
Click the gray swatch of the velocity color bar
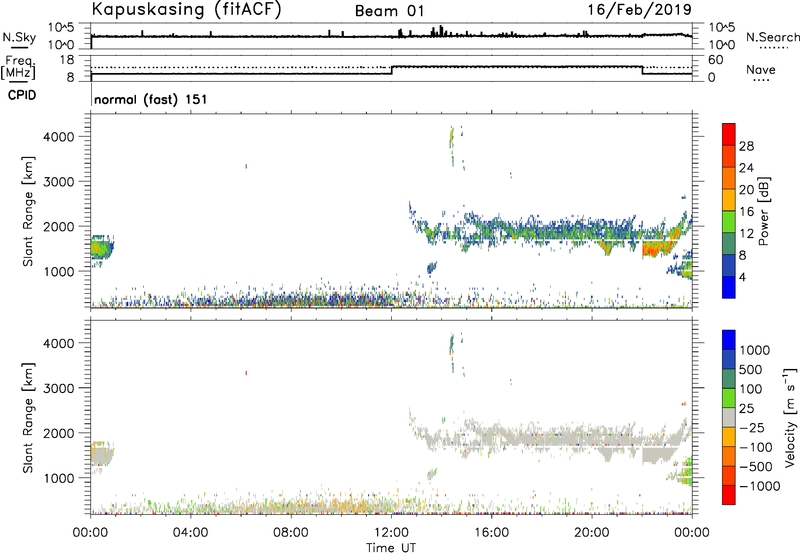[x=729, y=418]
